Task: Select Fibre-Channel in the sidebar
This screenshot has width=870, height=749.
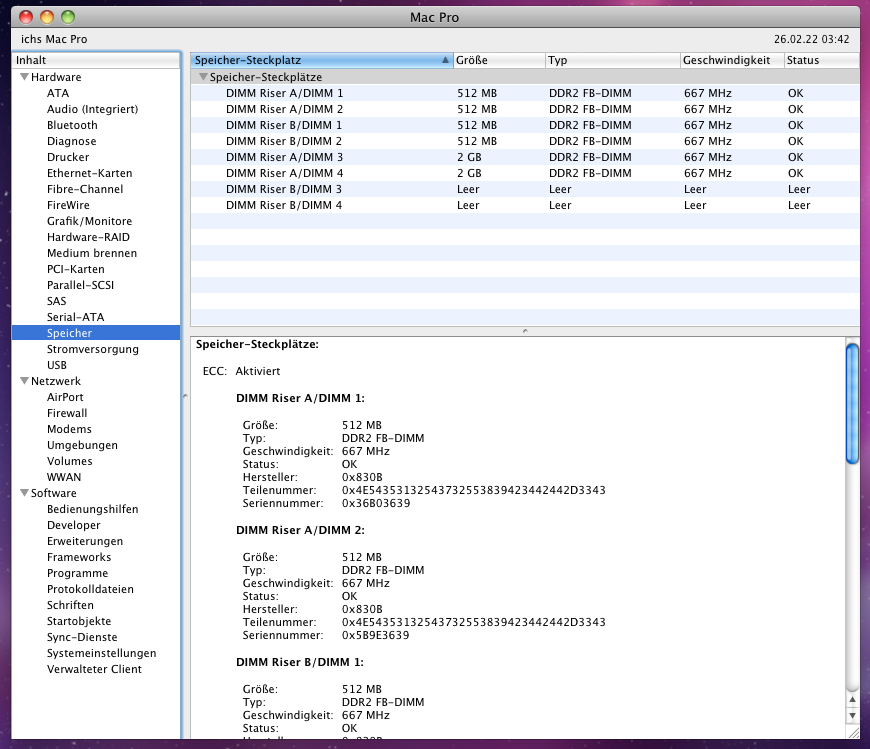Action: (x=85, y=189)
